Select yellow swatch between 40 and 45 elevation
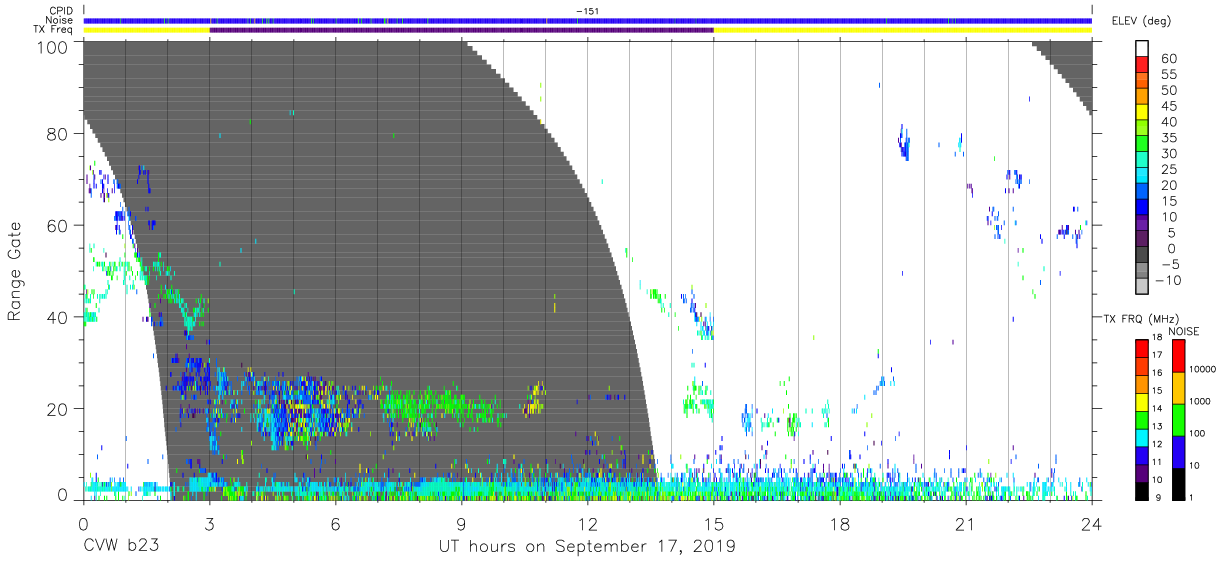 (x=1144, y=114)
